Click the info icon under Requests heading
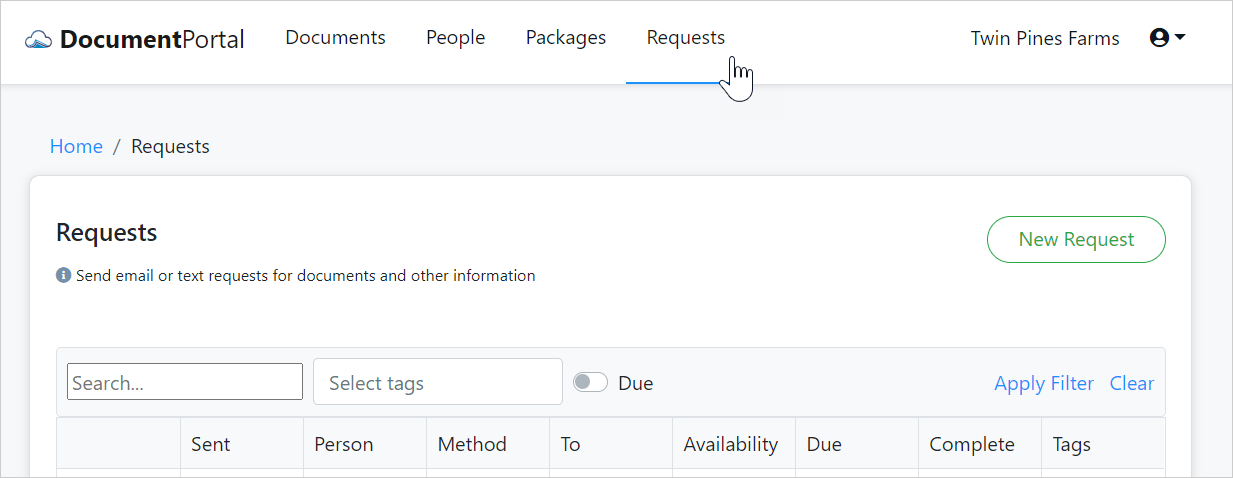1233x478 pixels. 63,275
